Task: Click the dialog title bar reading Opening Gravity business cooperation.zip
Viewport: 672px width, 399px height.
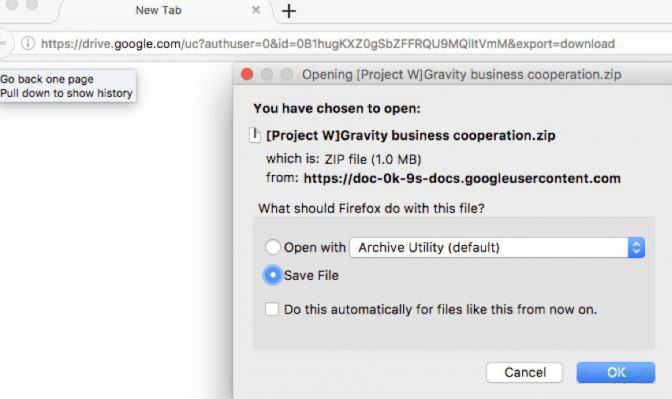Action: click(461, 75)
